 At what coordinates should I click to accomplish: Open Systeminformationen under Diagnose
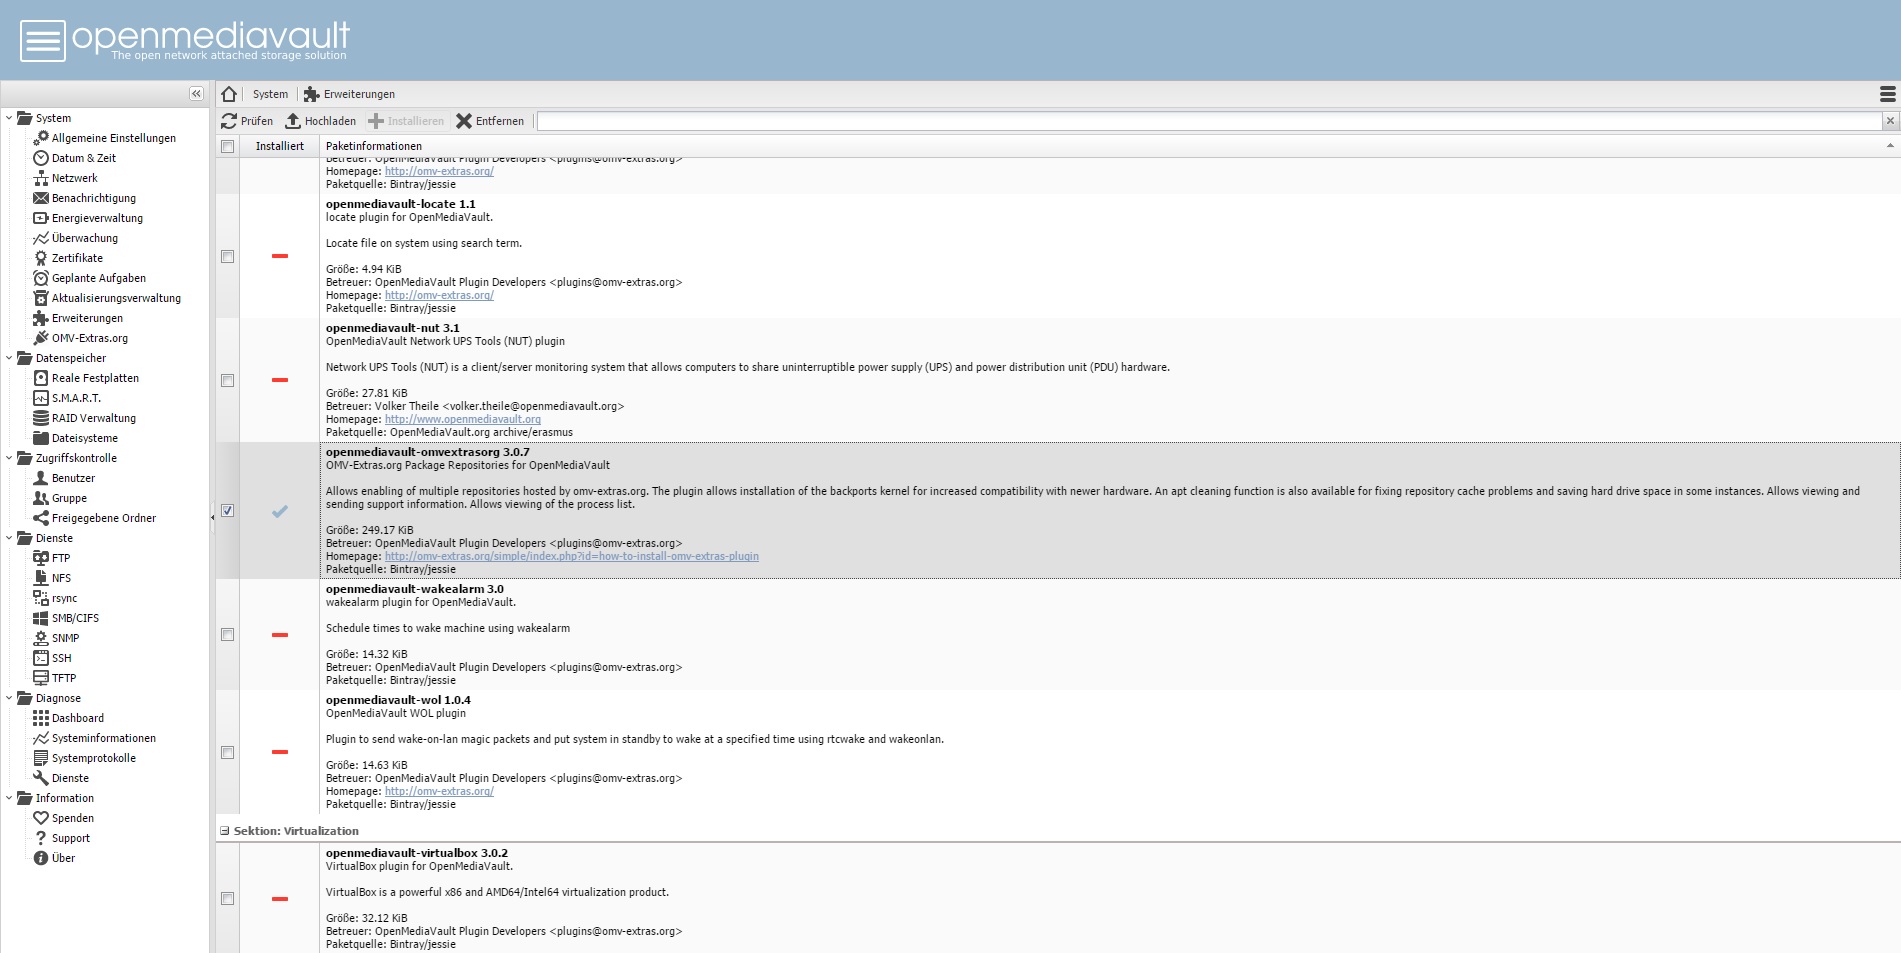(104, 738)
